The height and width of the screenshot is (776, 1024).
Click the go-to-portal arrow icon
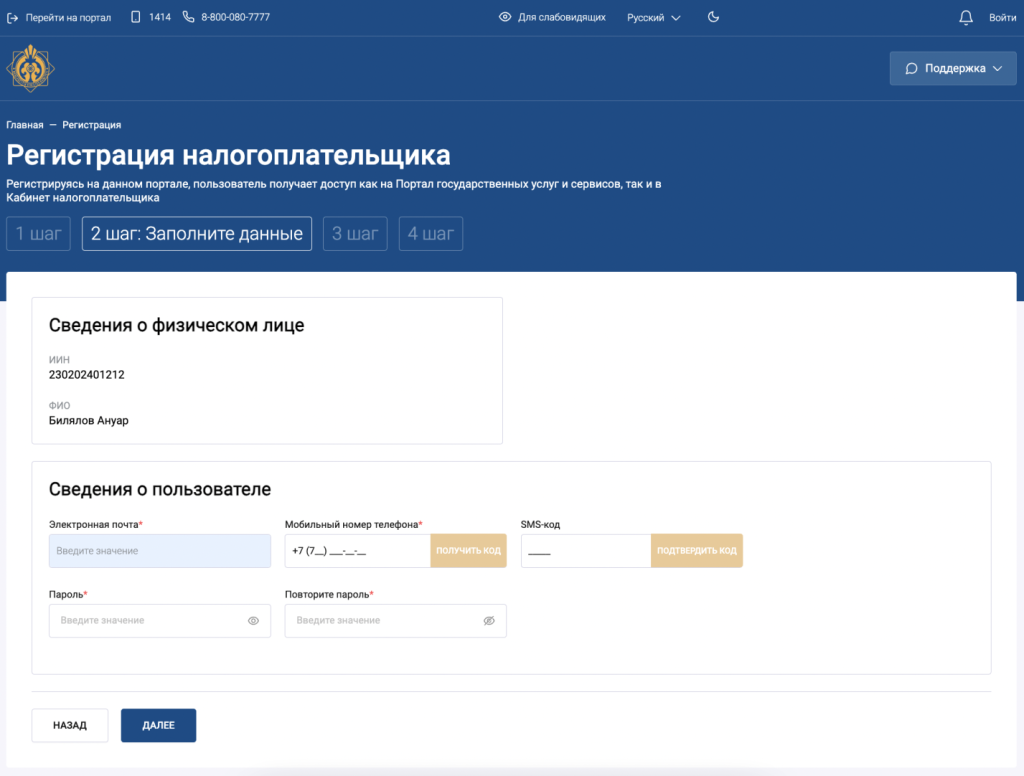click(13, 17)
